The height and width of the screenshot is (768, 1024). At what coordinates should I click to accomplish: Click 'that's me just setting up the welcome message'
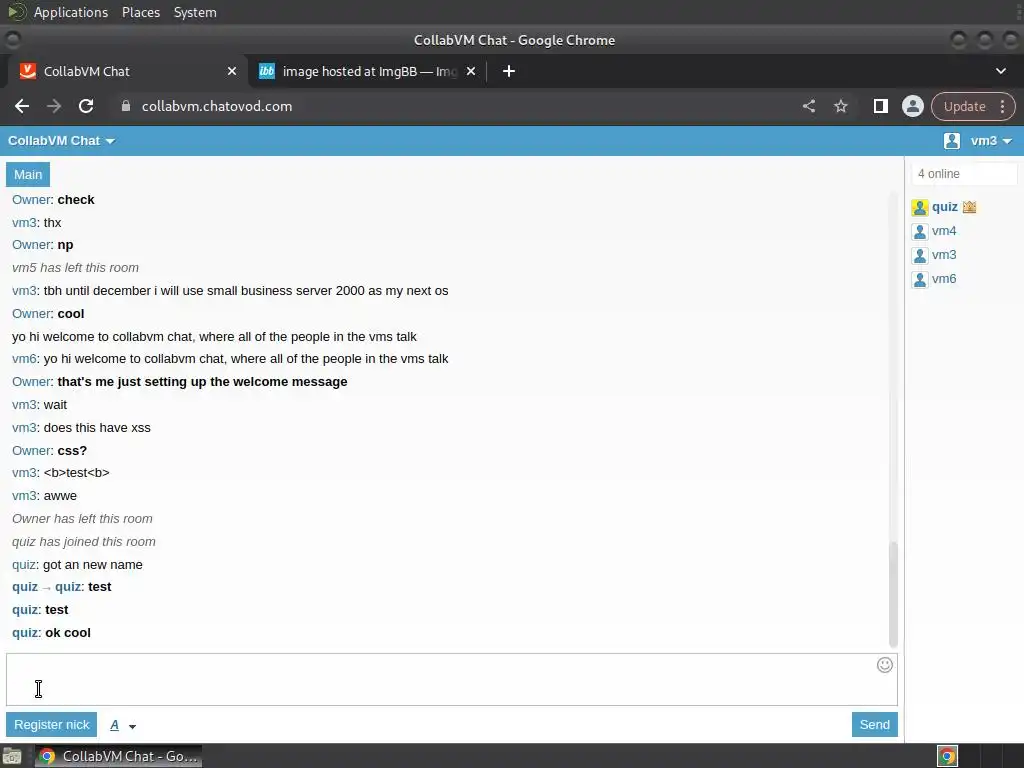202,382
